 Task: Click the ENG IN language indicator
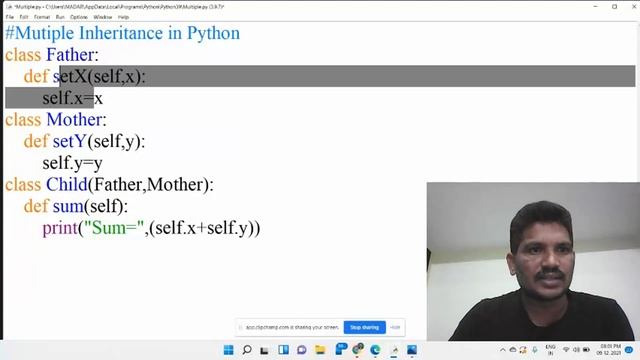click(550, 350)
